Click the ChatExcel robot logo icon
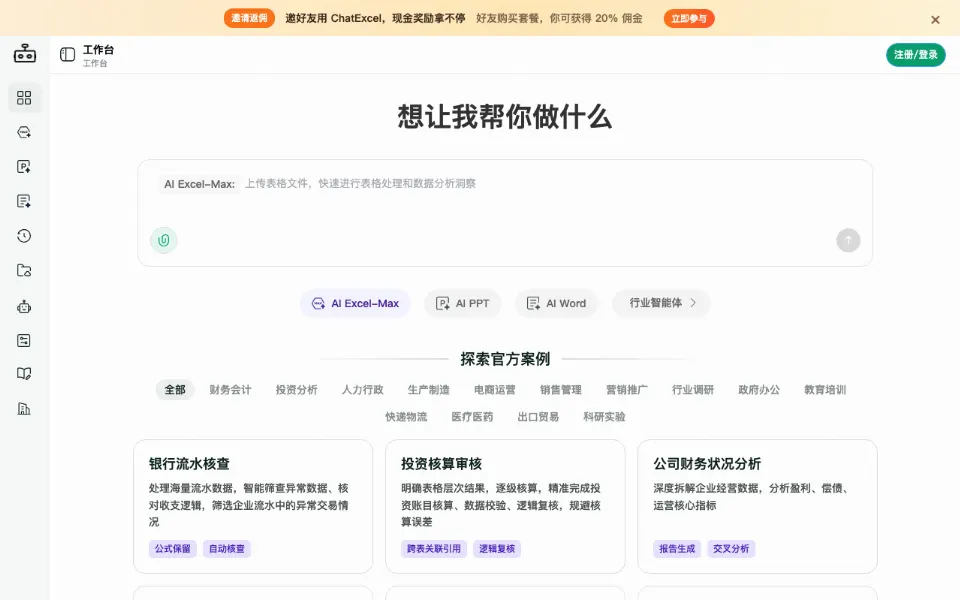Viewport: 960px width, 600px height. coord(24,54)
